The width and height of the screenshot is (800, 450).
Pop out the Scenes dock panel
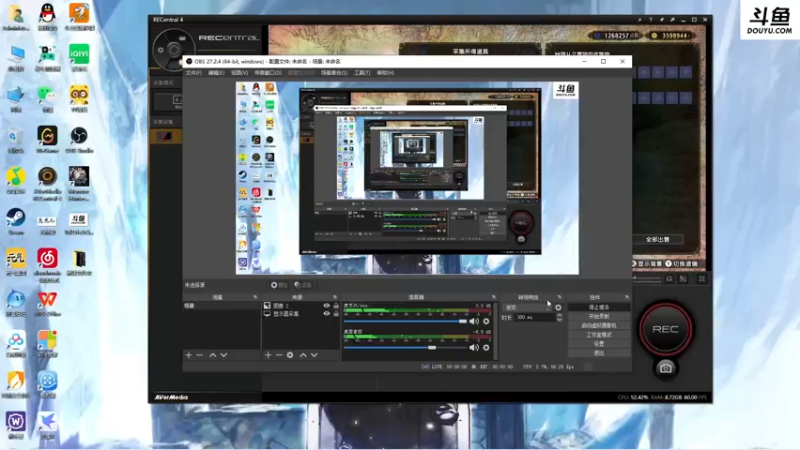pyautogui.click(x=255, y=297)
